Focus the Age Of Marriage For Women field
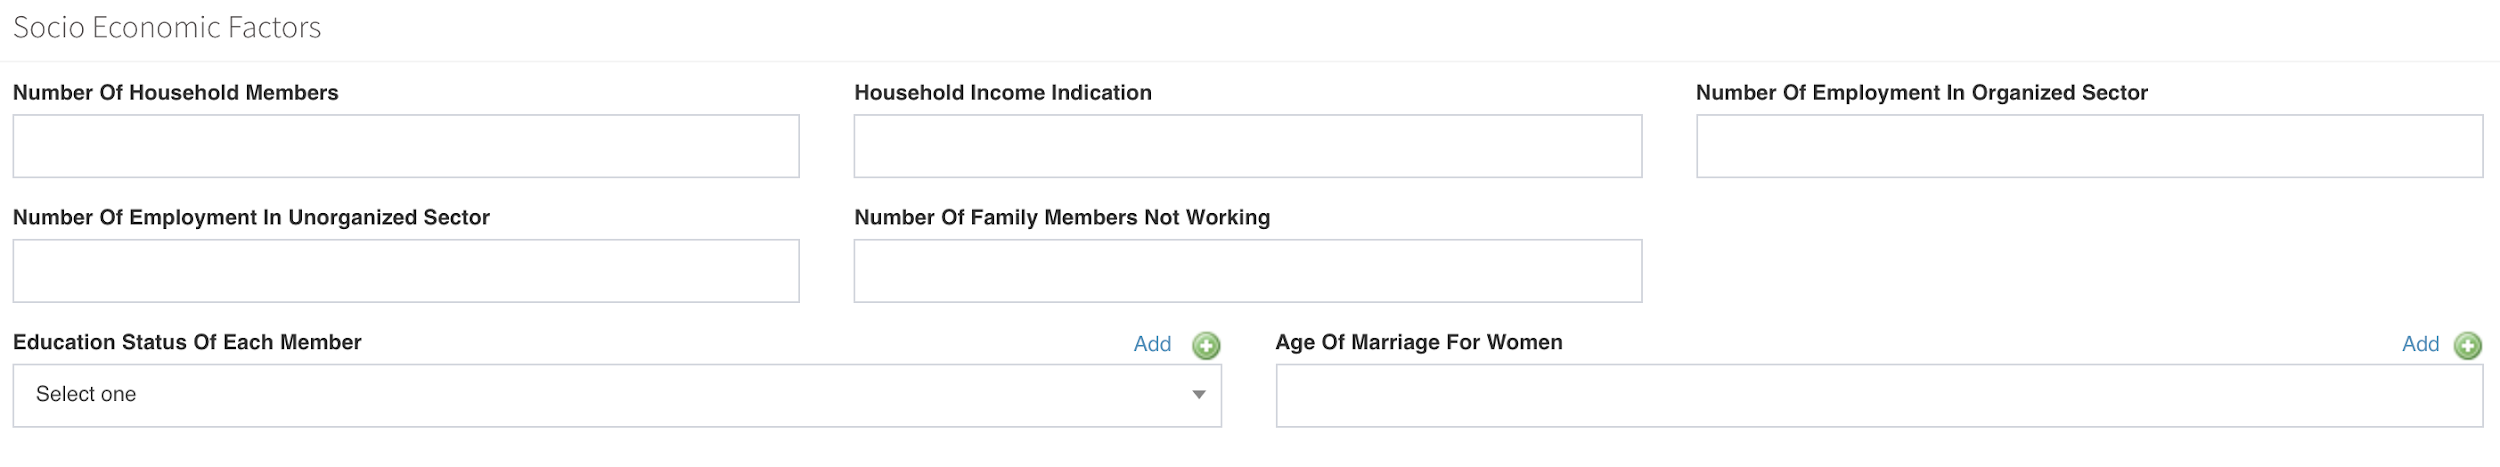 point(1878,396)
